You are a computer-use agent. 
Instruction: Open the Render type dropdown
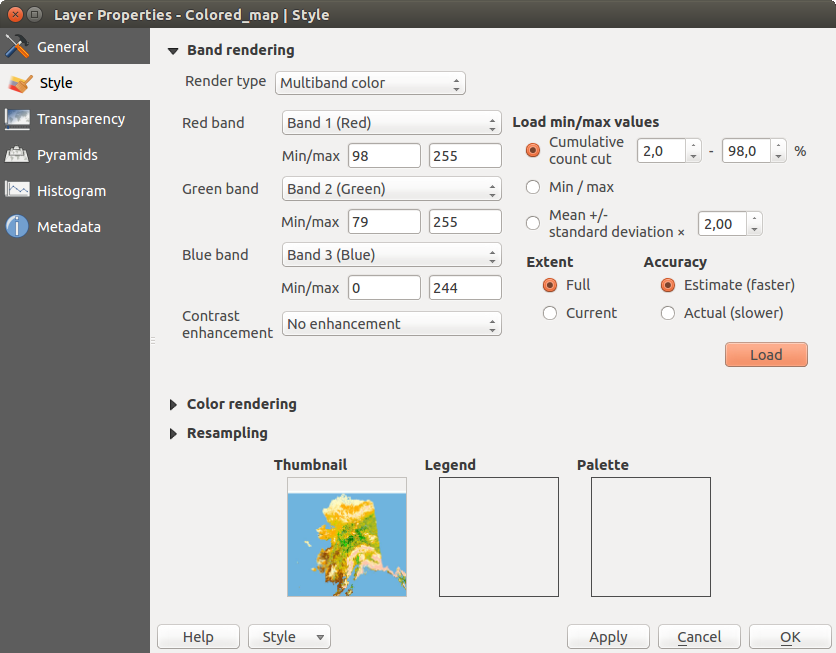pyautogui.click(x=370, y=83)
